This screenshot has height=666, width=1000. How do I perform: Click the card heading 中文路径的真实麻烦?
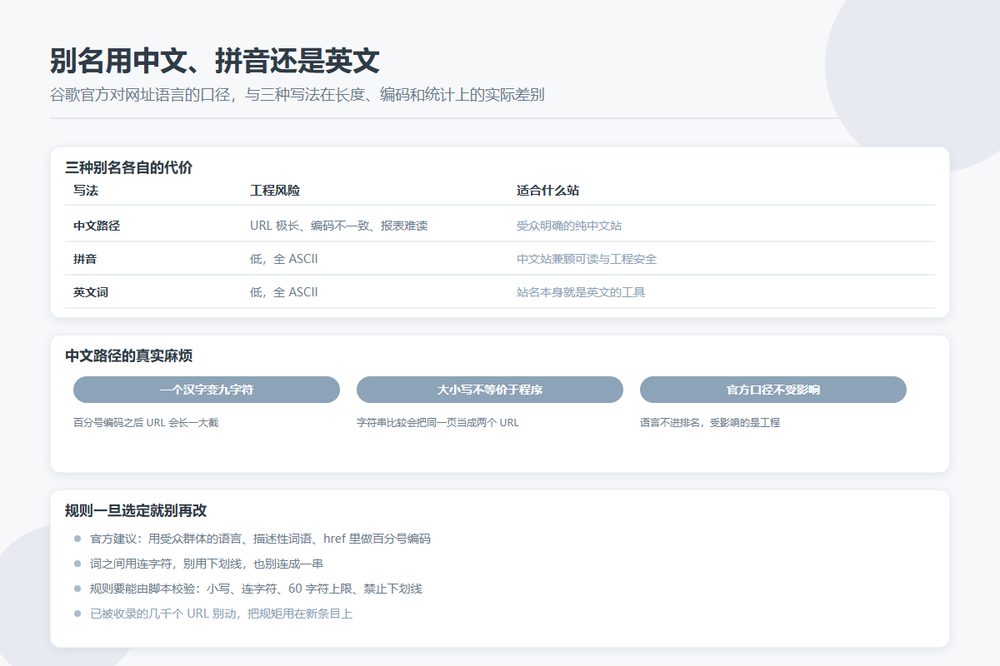pyautogui.click(x=129, y=355)
